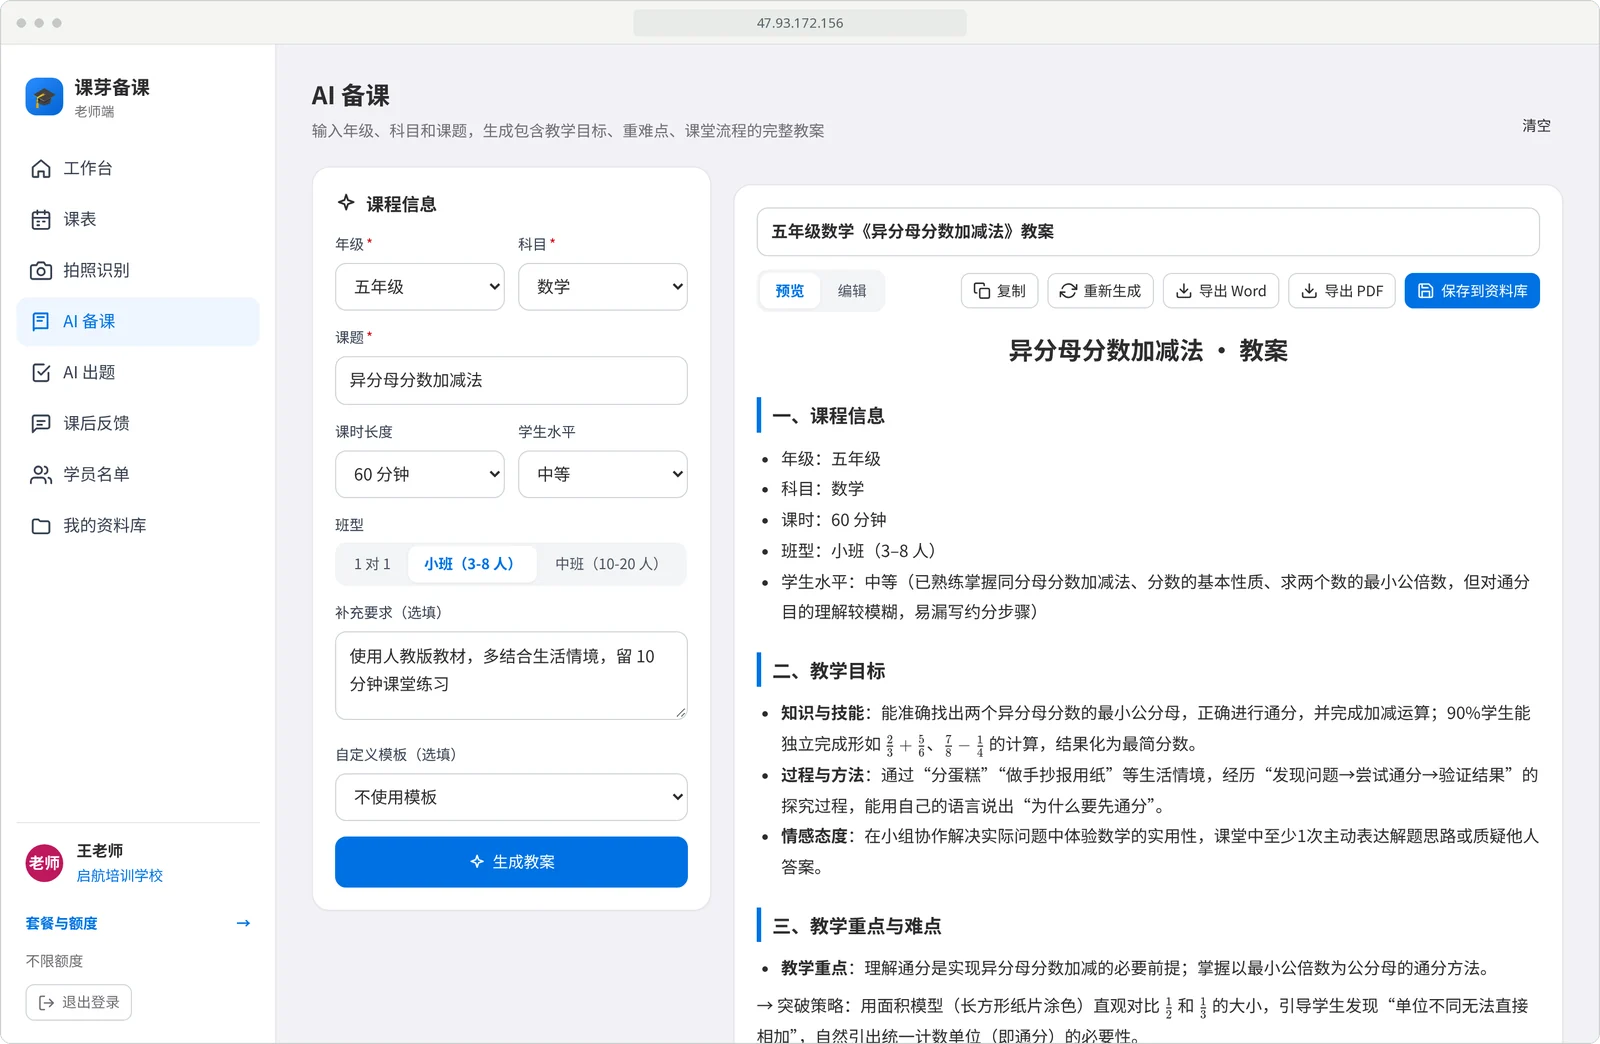
Task: Open 课表 calendar icon in sidebar
Action: (41, 220)
